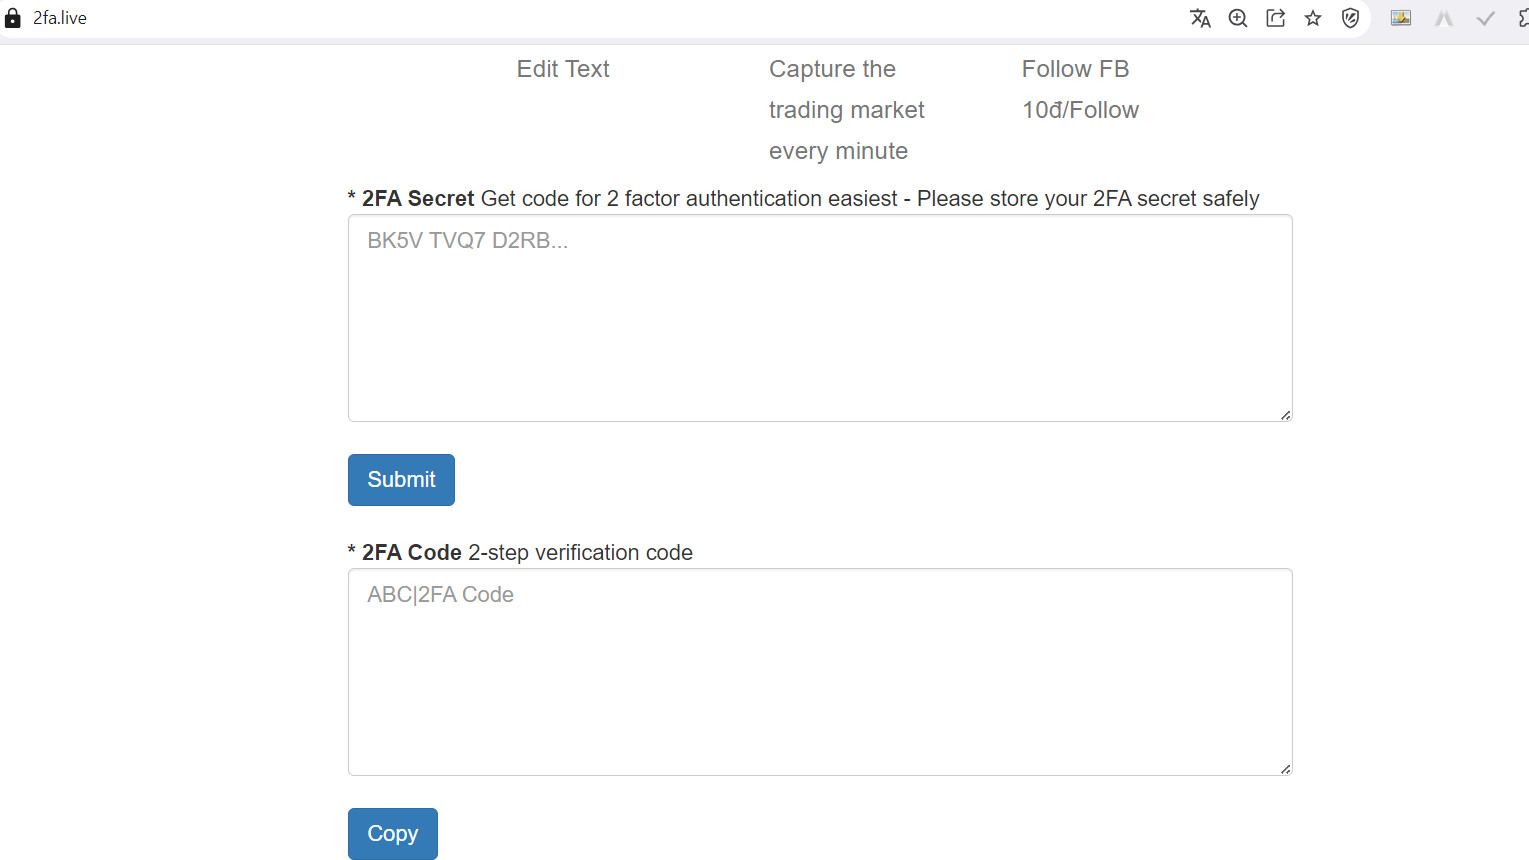Click the 2FA Code textarea resize handle
The height and width of the screenshot is (860, 1529).
(1285, 768)
